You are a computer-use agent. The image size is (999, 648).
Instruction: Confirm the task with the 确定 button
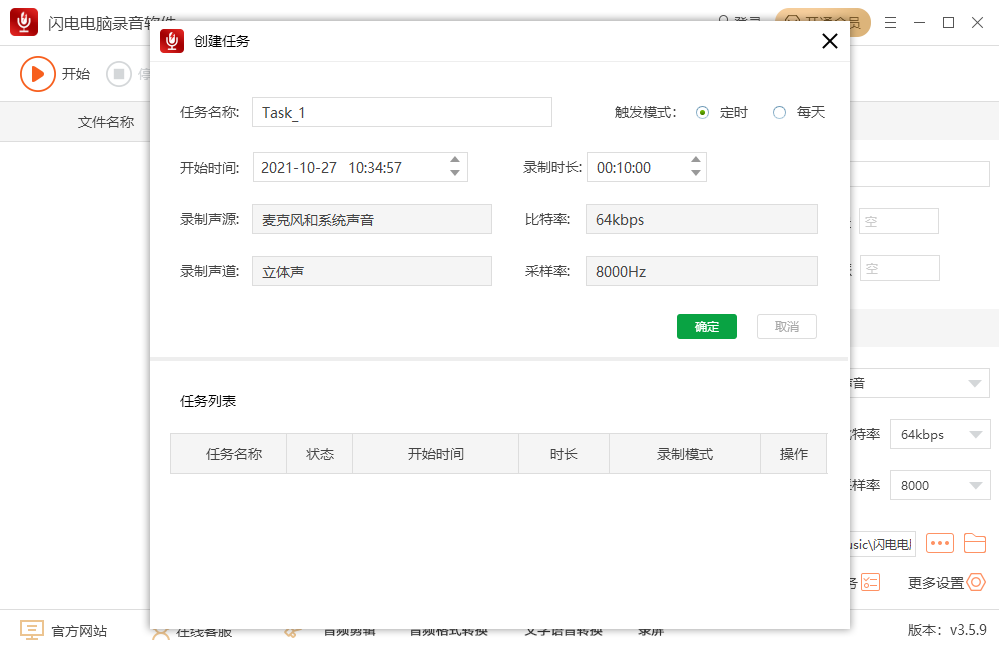(x=706, y=326)
